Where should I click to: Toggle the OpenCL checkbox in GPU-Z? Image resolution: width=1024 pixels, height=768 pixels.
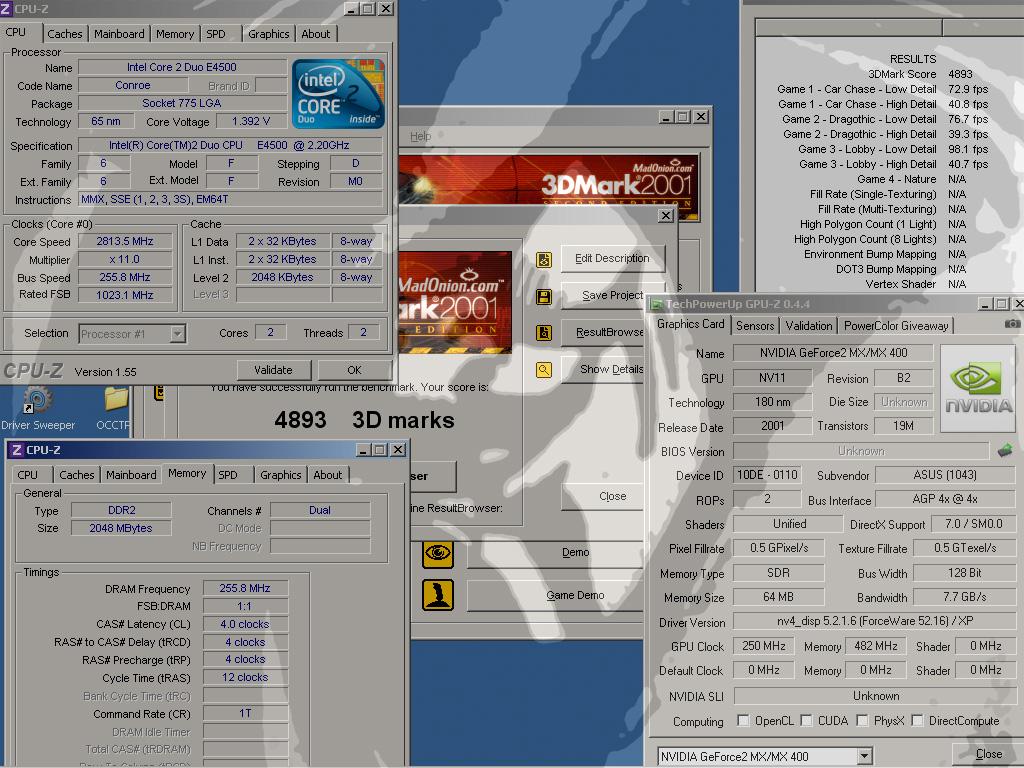coord(743,720)
